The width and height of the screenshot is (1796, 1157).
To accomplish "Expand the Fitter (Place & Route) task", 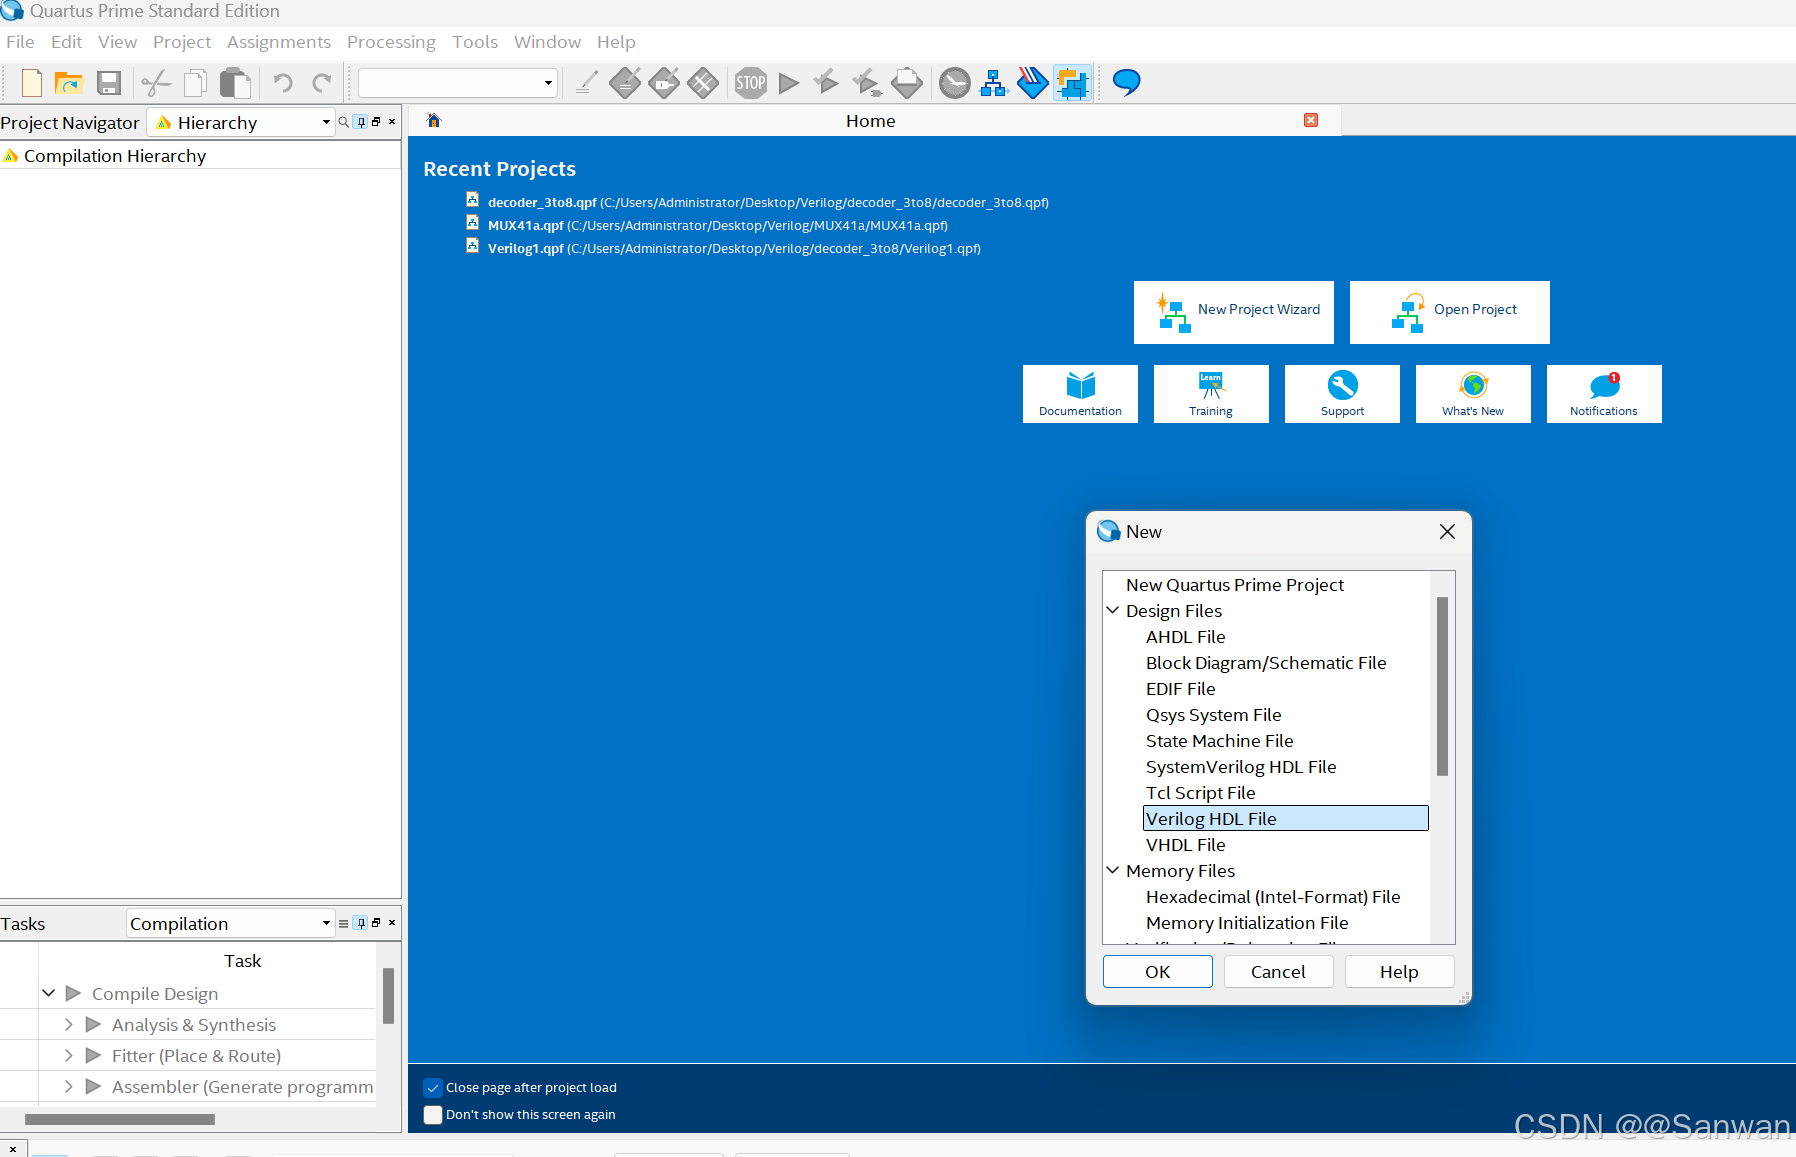I will 68,1055.
